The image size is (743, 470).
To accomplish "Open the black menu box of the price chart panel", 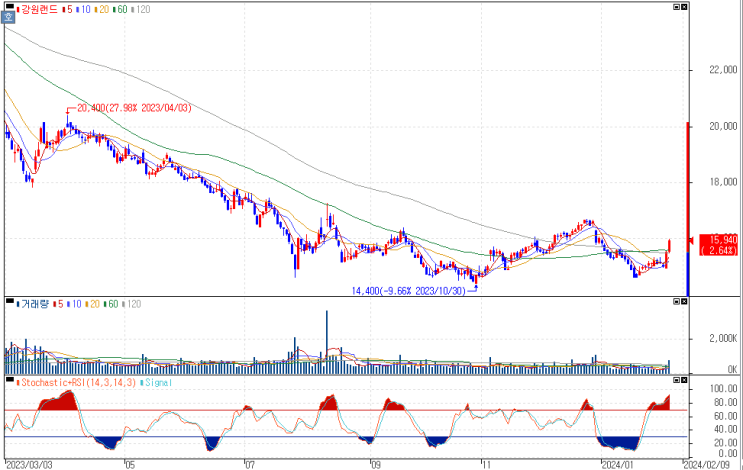I will 9,6.
